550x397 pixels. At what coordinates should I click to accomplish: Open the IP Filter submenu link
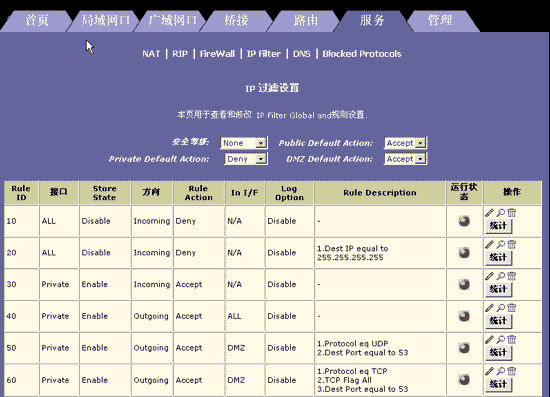coord(263,54)
